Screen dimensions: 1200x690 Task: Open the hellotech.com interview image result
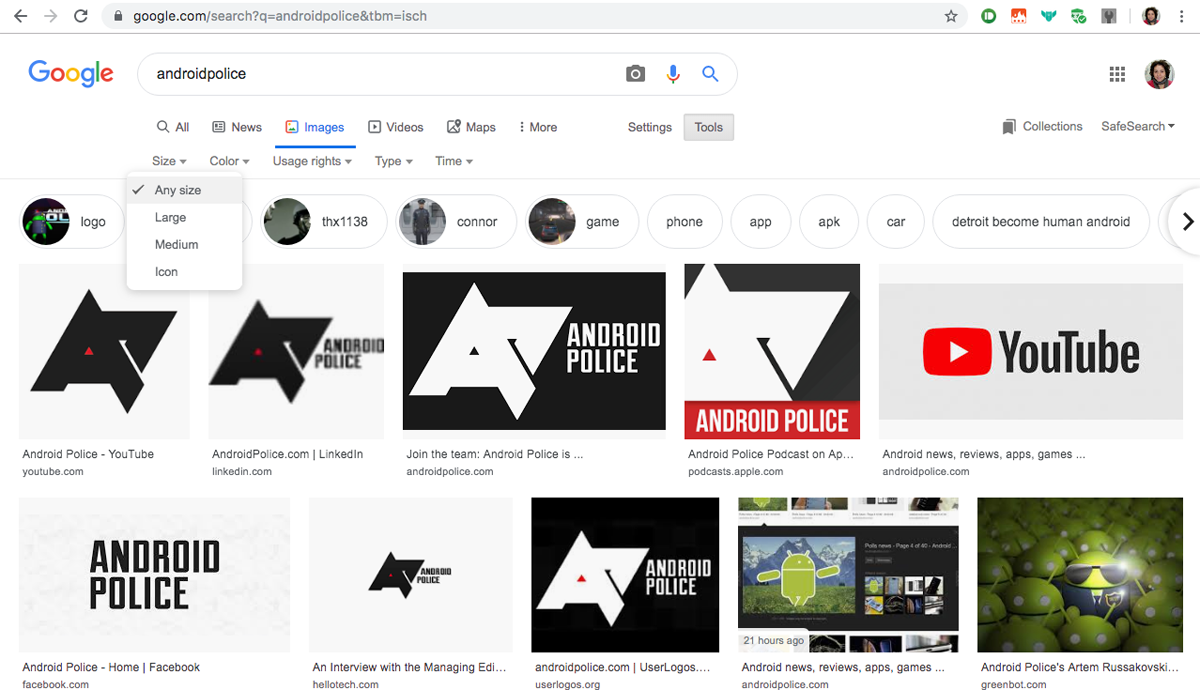(411, 575)
